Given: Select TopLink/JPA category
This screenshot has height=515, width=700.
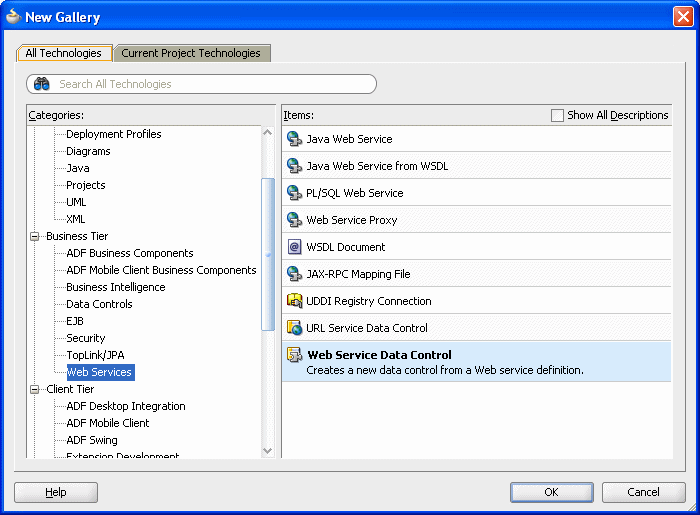Looking at the screenshot, I should click(95, 355).
